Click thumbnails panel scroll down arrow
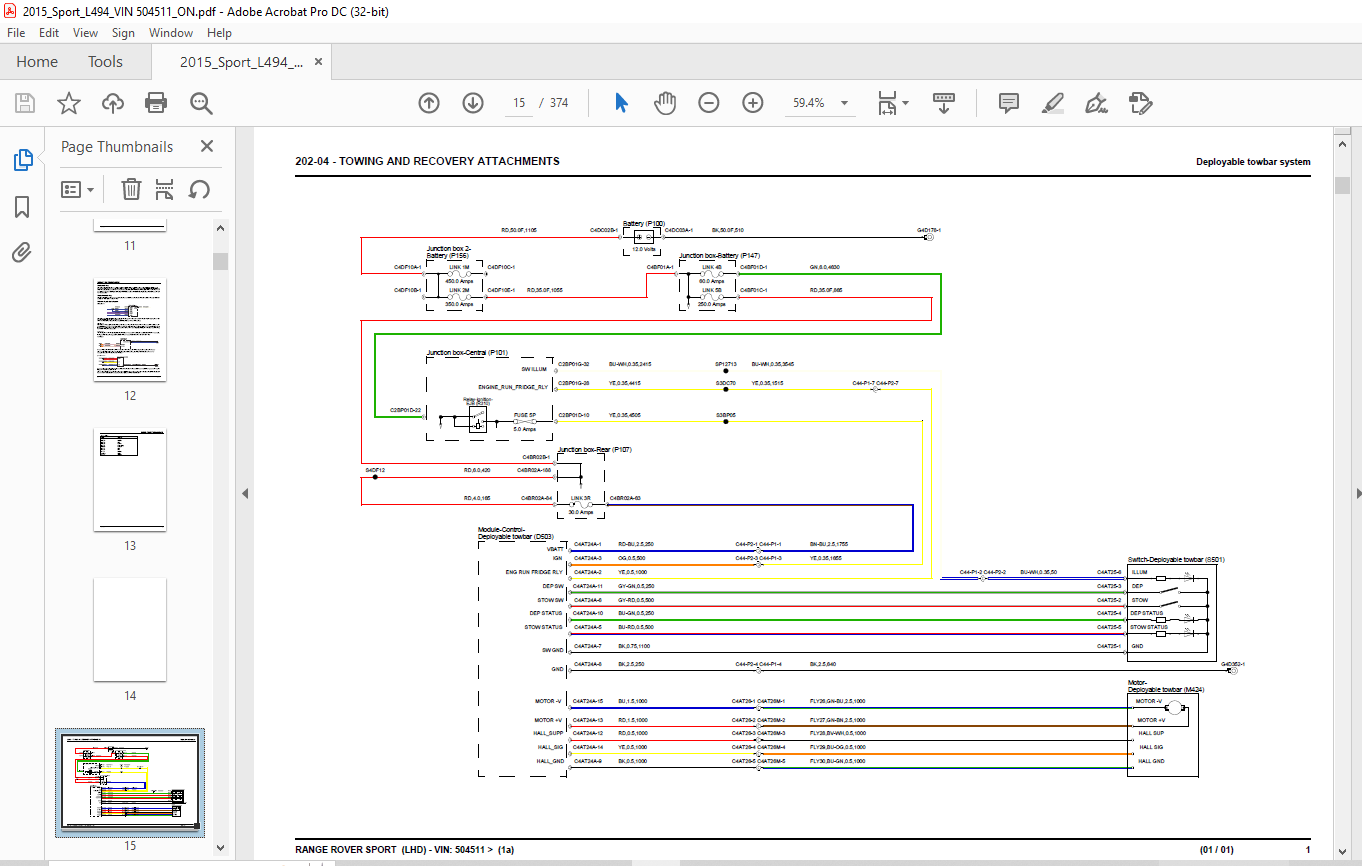 tap(220, 848)
